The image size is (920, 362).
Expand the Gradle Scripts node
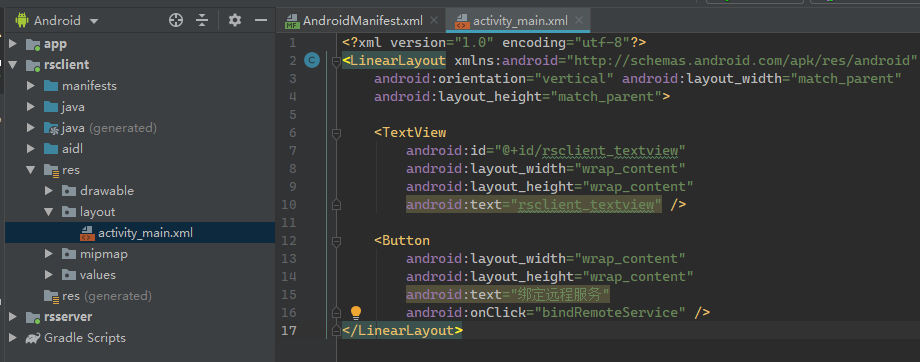click(13, 338)
